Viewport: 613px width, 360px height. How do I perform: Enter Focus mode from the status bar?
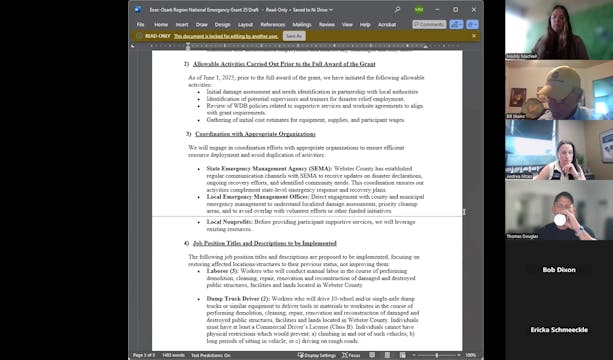coord(351,355)
